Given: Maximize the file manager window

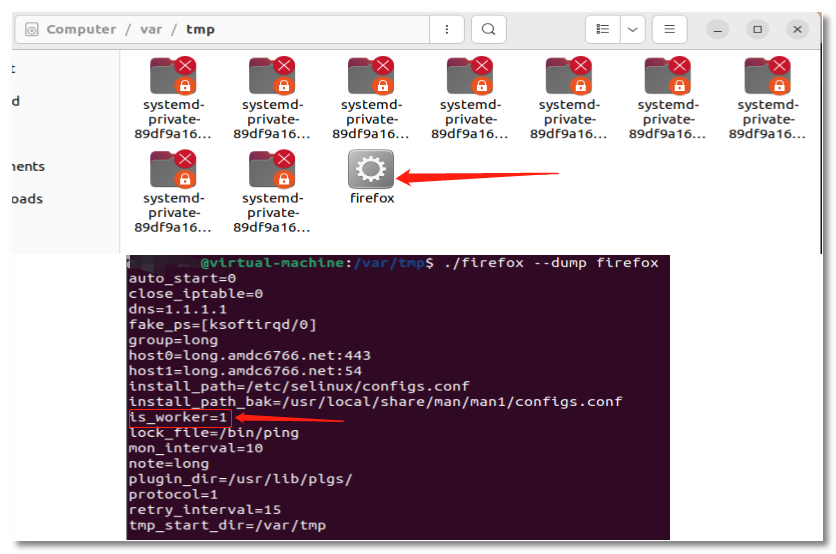Looking at the screenshot, I should 757,30.
